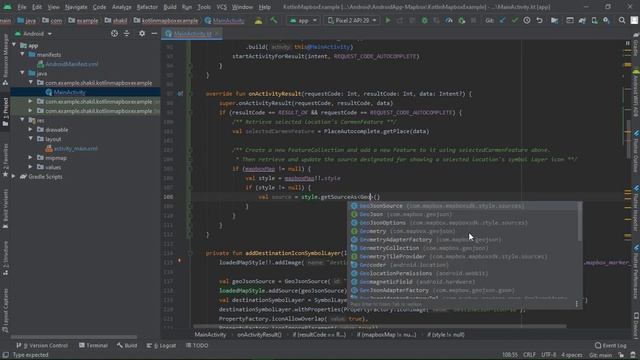Expand the mipmap folder

[x=30, y=158]
